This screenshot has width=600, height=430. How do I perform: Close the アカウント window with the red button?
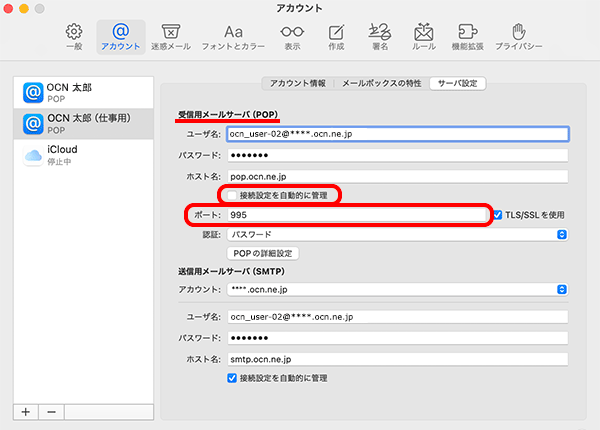tap(8, 8)
